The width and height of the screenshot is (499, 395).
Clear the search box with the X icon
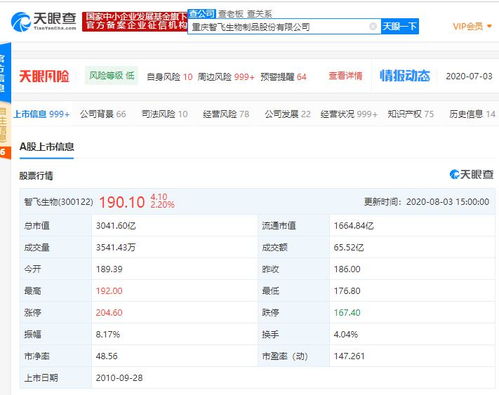[373, 26]
